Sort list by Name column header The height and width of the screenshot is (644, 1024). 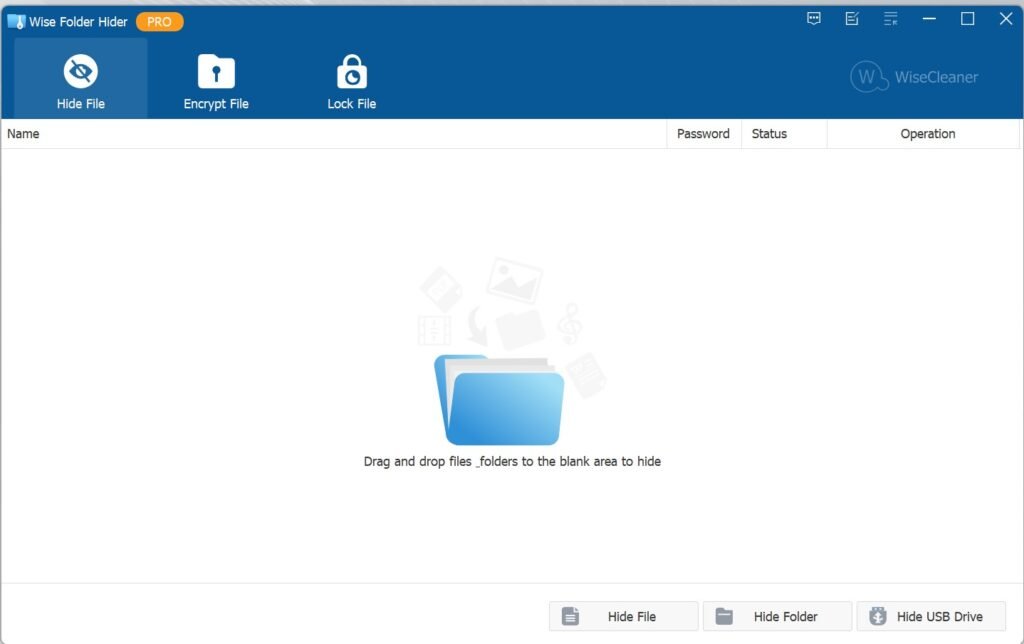click(x=24, y=134)
